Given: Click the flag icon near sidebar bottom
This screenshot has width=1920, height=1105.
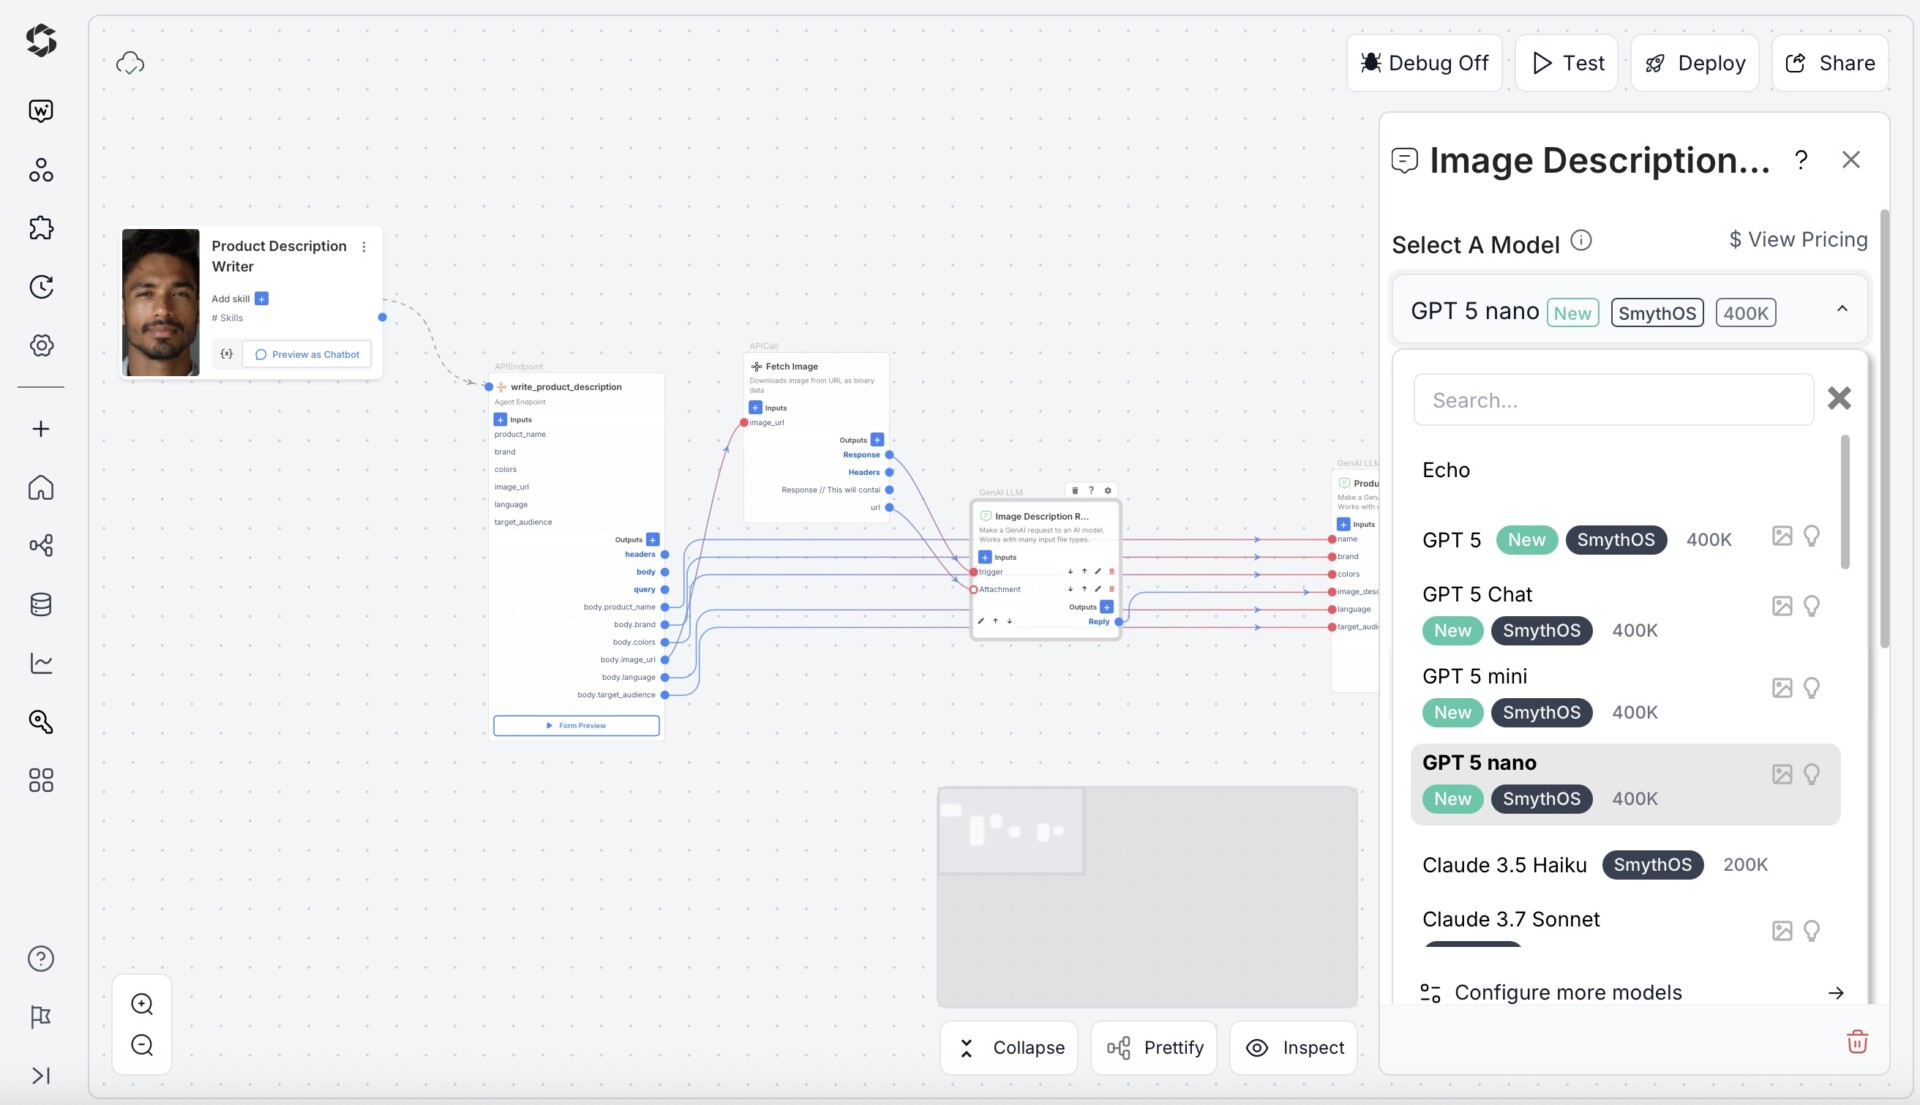Looking at the screenshot, I should pos(41,1018).
